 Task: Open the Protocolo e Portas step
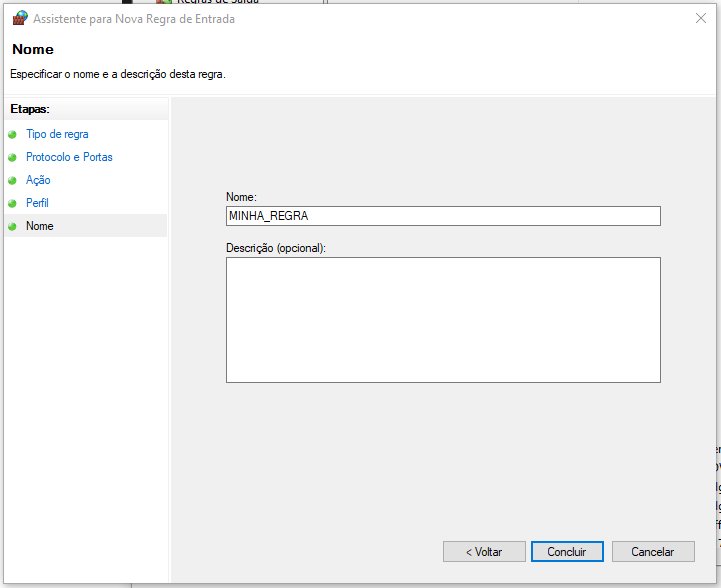[69, 157]
